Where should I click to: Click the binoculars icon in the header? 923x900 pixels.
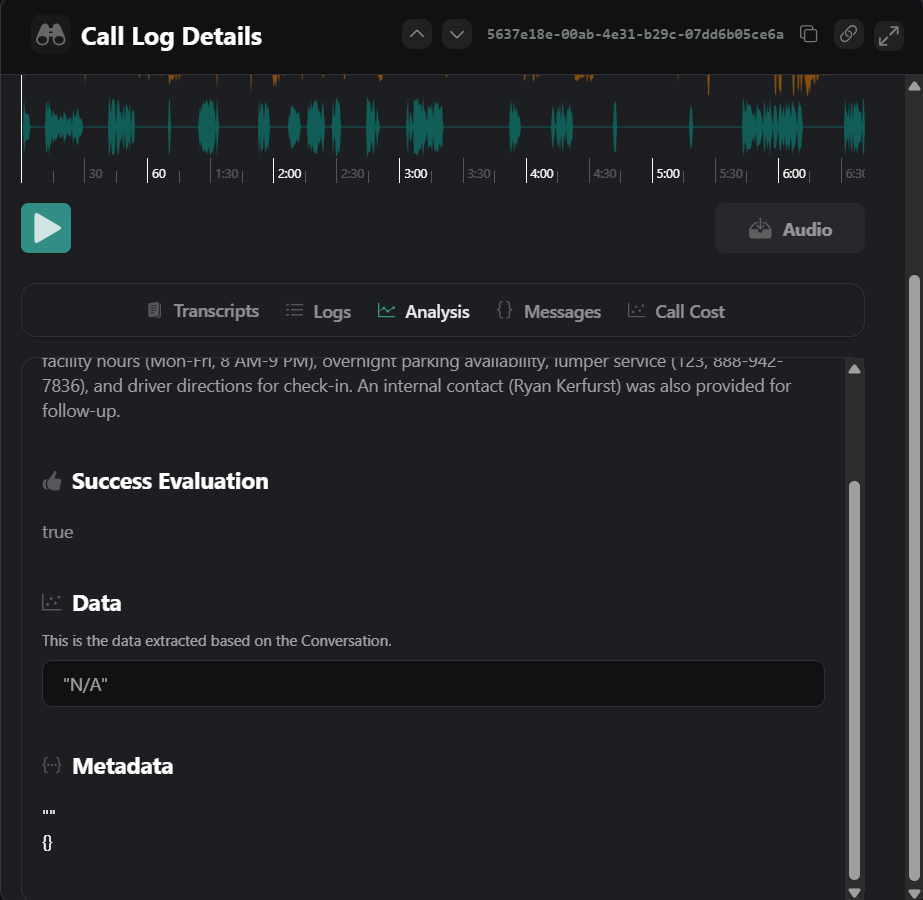coord(50,35)
